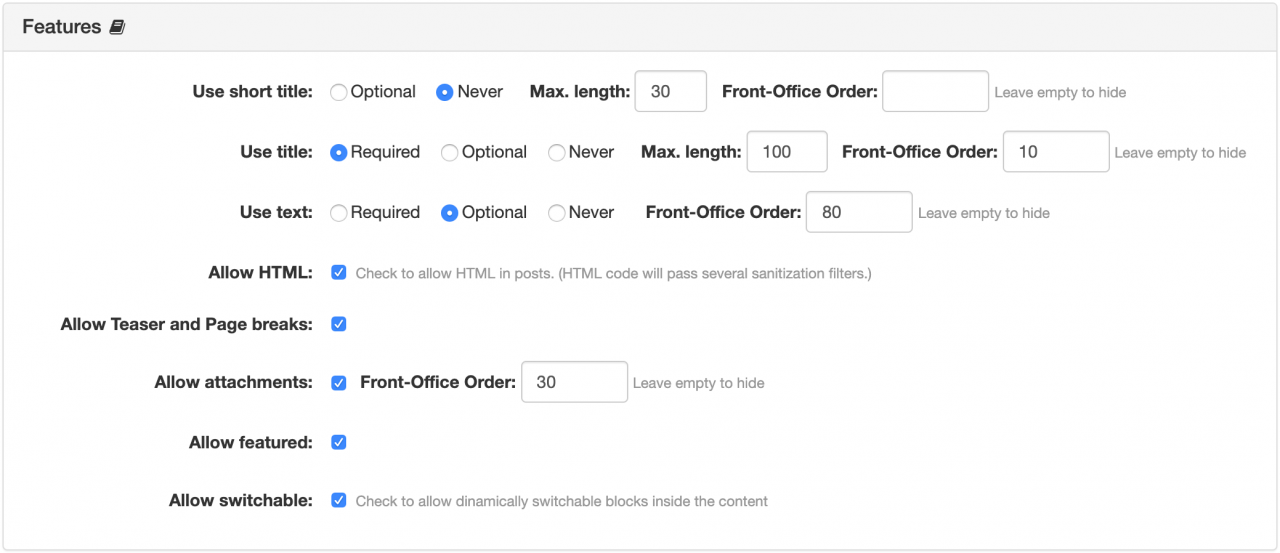
Task: Click Allow Teaser and Page breaks label
Action: [187, 324]
